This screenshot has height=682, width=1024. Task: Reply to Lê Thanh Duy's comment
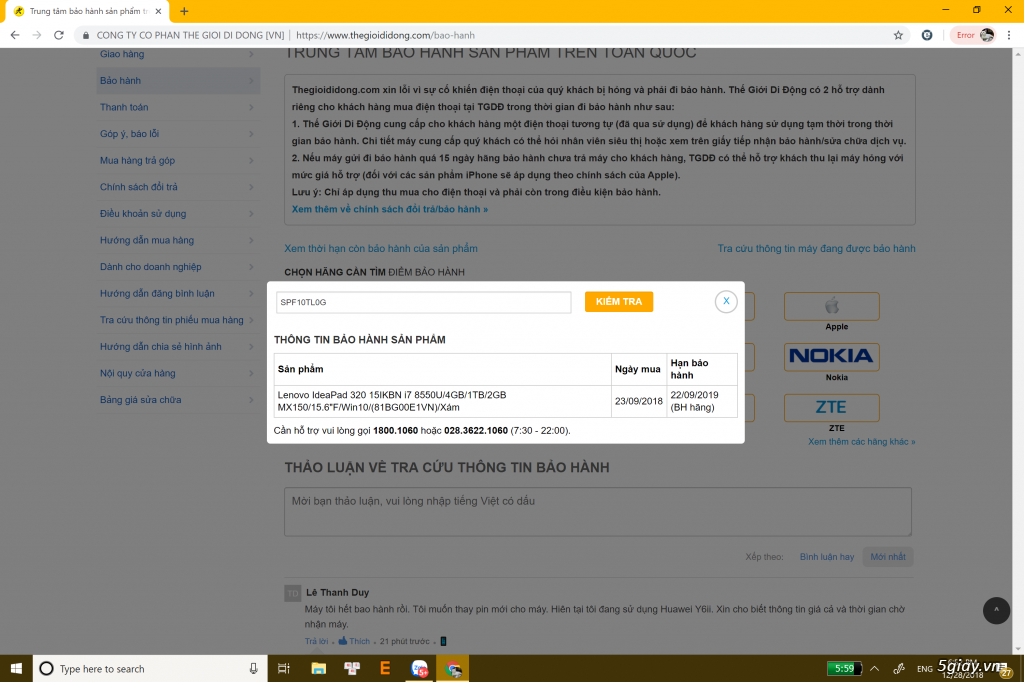click(316, 641)
